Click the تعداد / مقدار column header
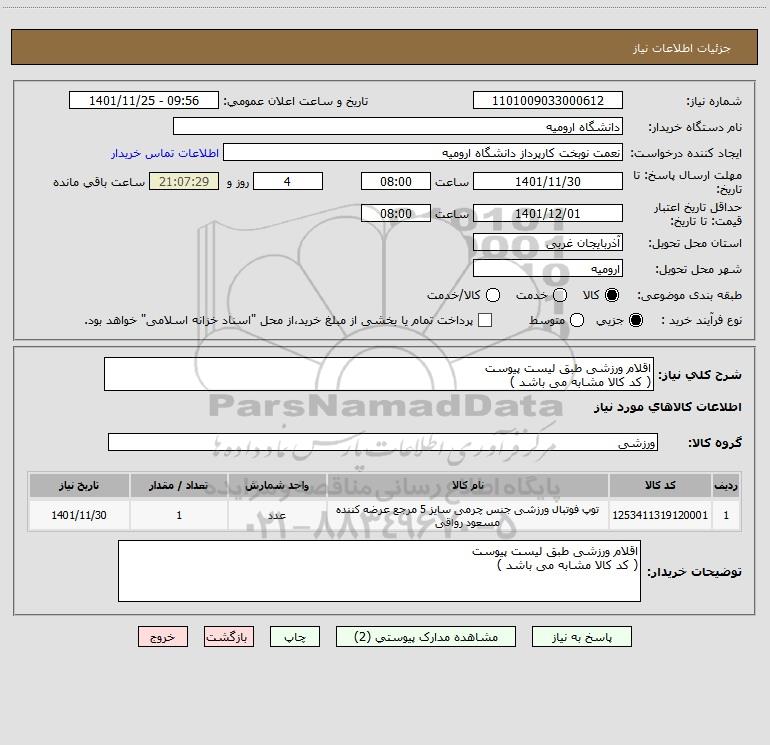This screenshot has height=745, width=770. click(179, 485)
